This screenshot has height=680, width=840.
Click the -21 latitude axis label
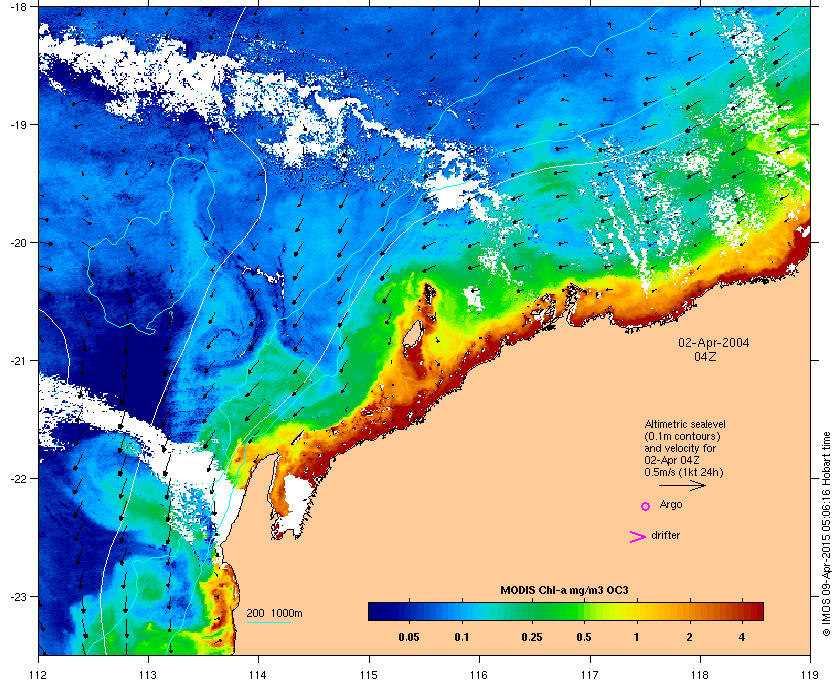point(18,360)
